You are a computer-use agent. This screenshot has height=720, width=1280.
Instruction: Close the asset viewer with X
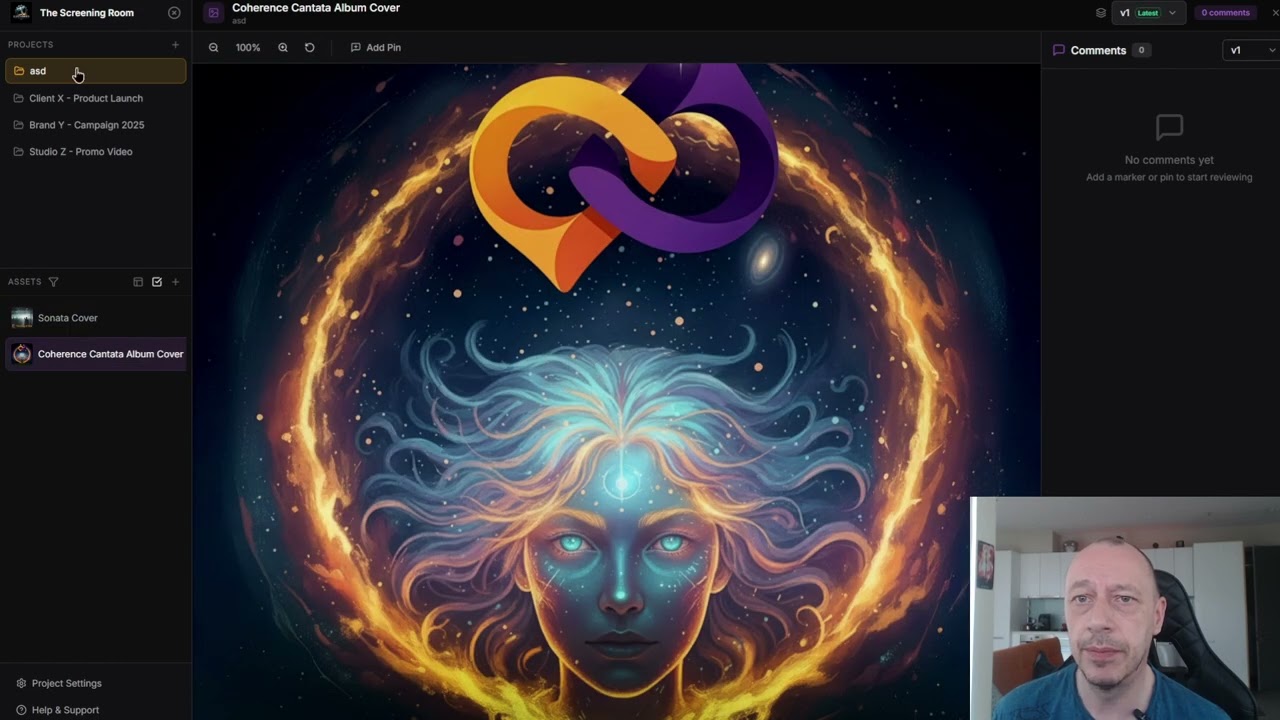click(x=1275, y=13)
